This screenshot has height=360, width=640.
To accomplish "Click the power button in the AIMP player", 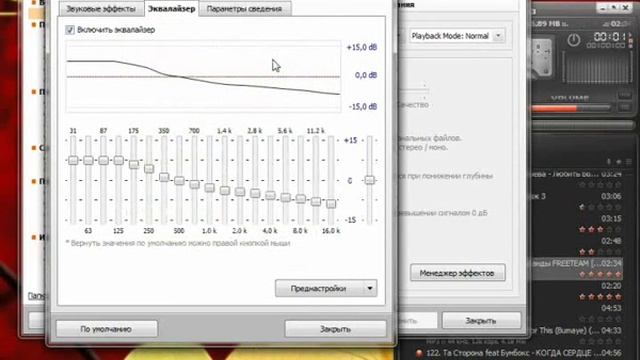I will click(573, 40).
